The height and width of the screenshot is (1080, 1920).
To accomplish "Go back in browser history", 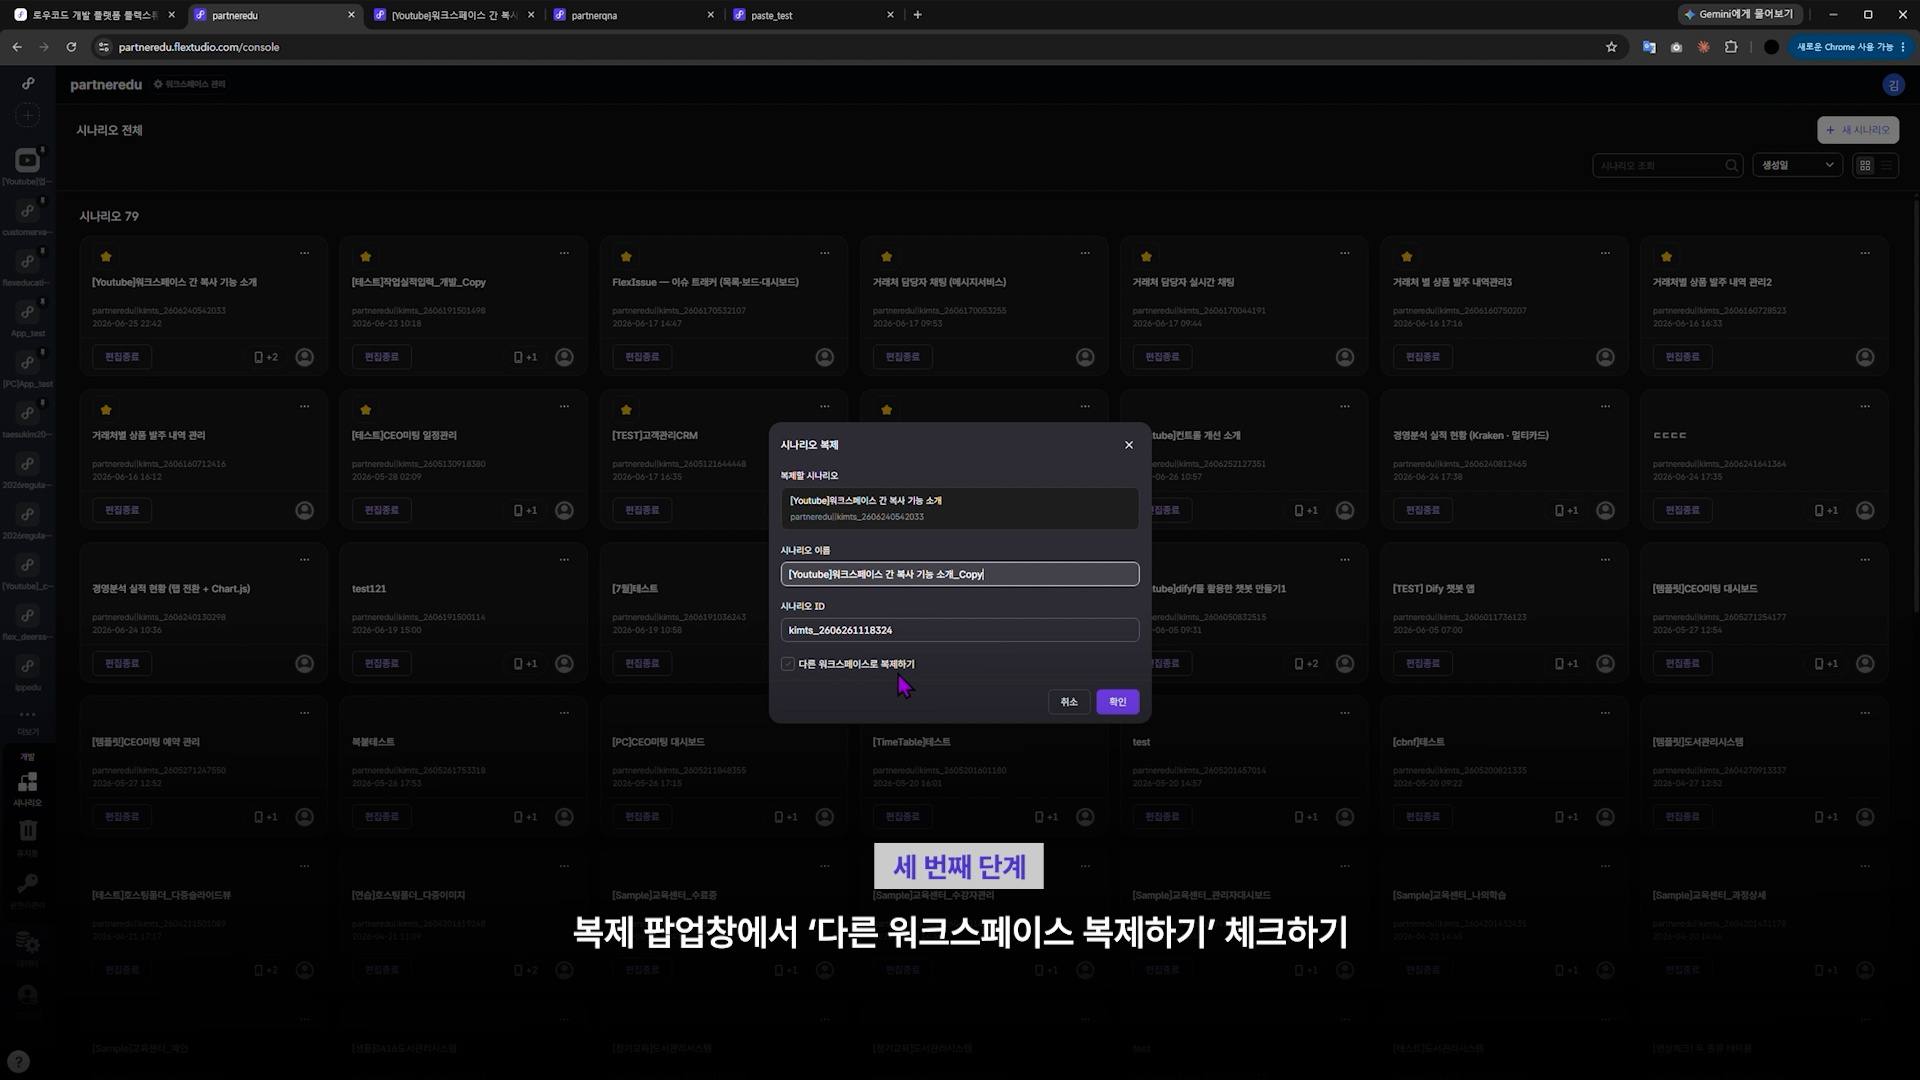I will tap(17, 47).
